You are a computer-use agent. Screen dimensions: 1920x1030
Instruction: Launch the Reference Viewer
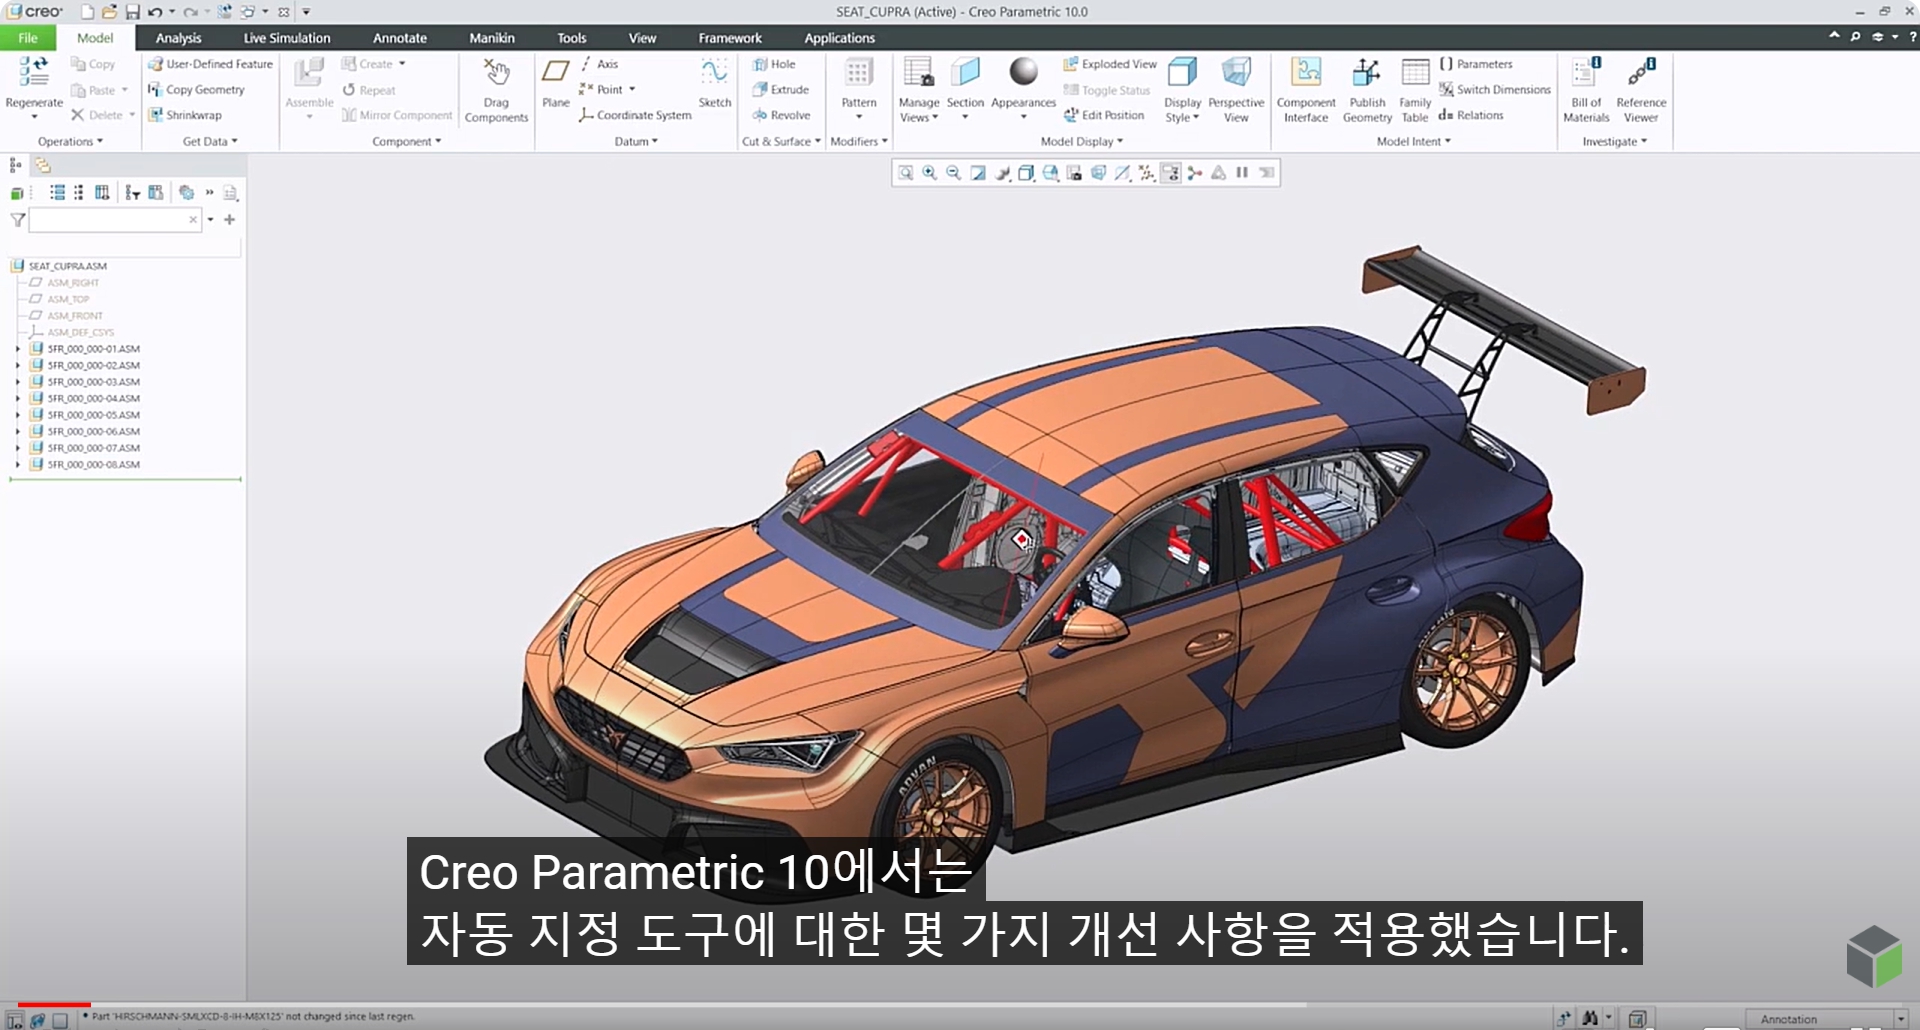(1641, 91)
